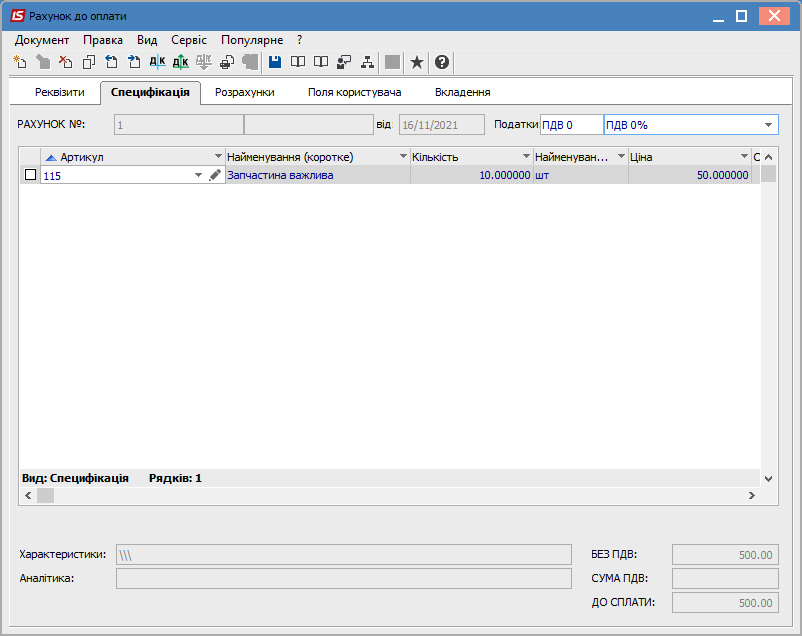Click the copy document icon
The image size is (802, 636).
pyautogui.click(x=89, y=62)
